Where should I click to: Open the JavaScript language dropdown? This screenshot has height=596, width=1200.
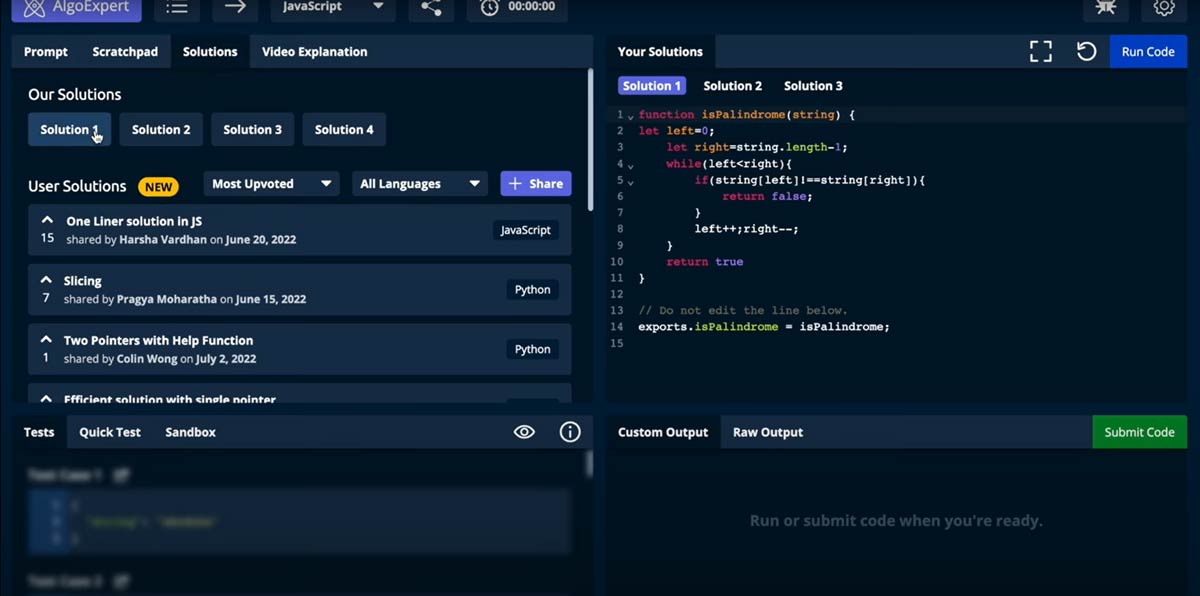tap(333, 9)
